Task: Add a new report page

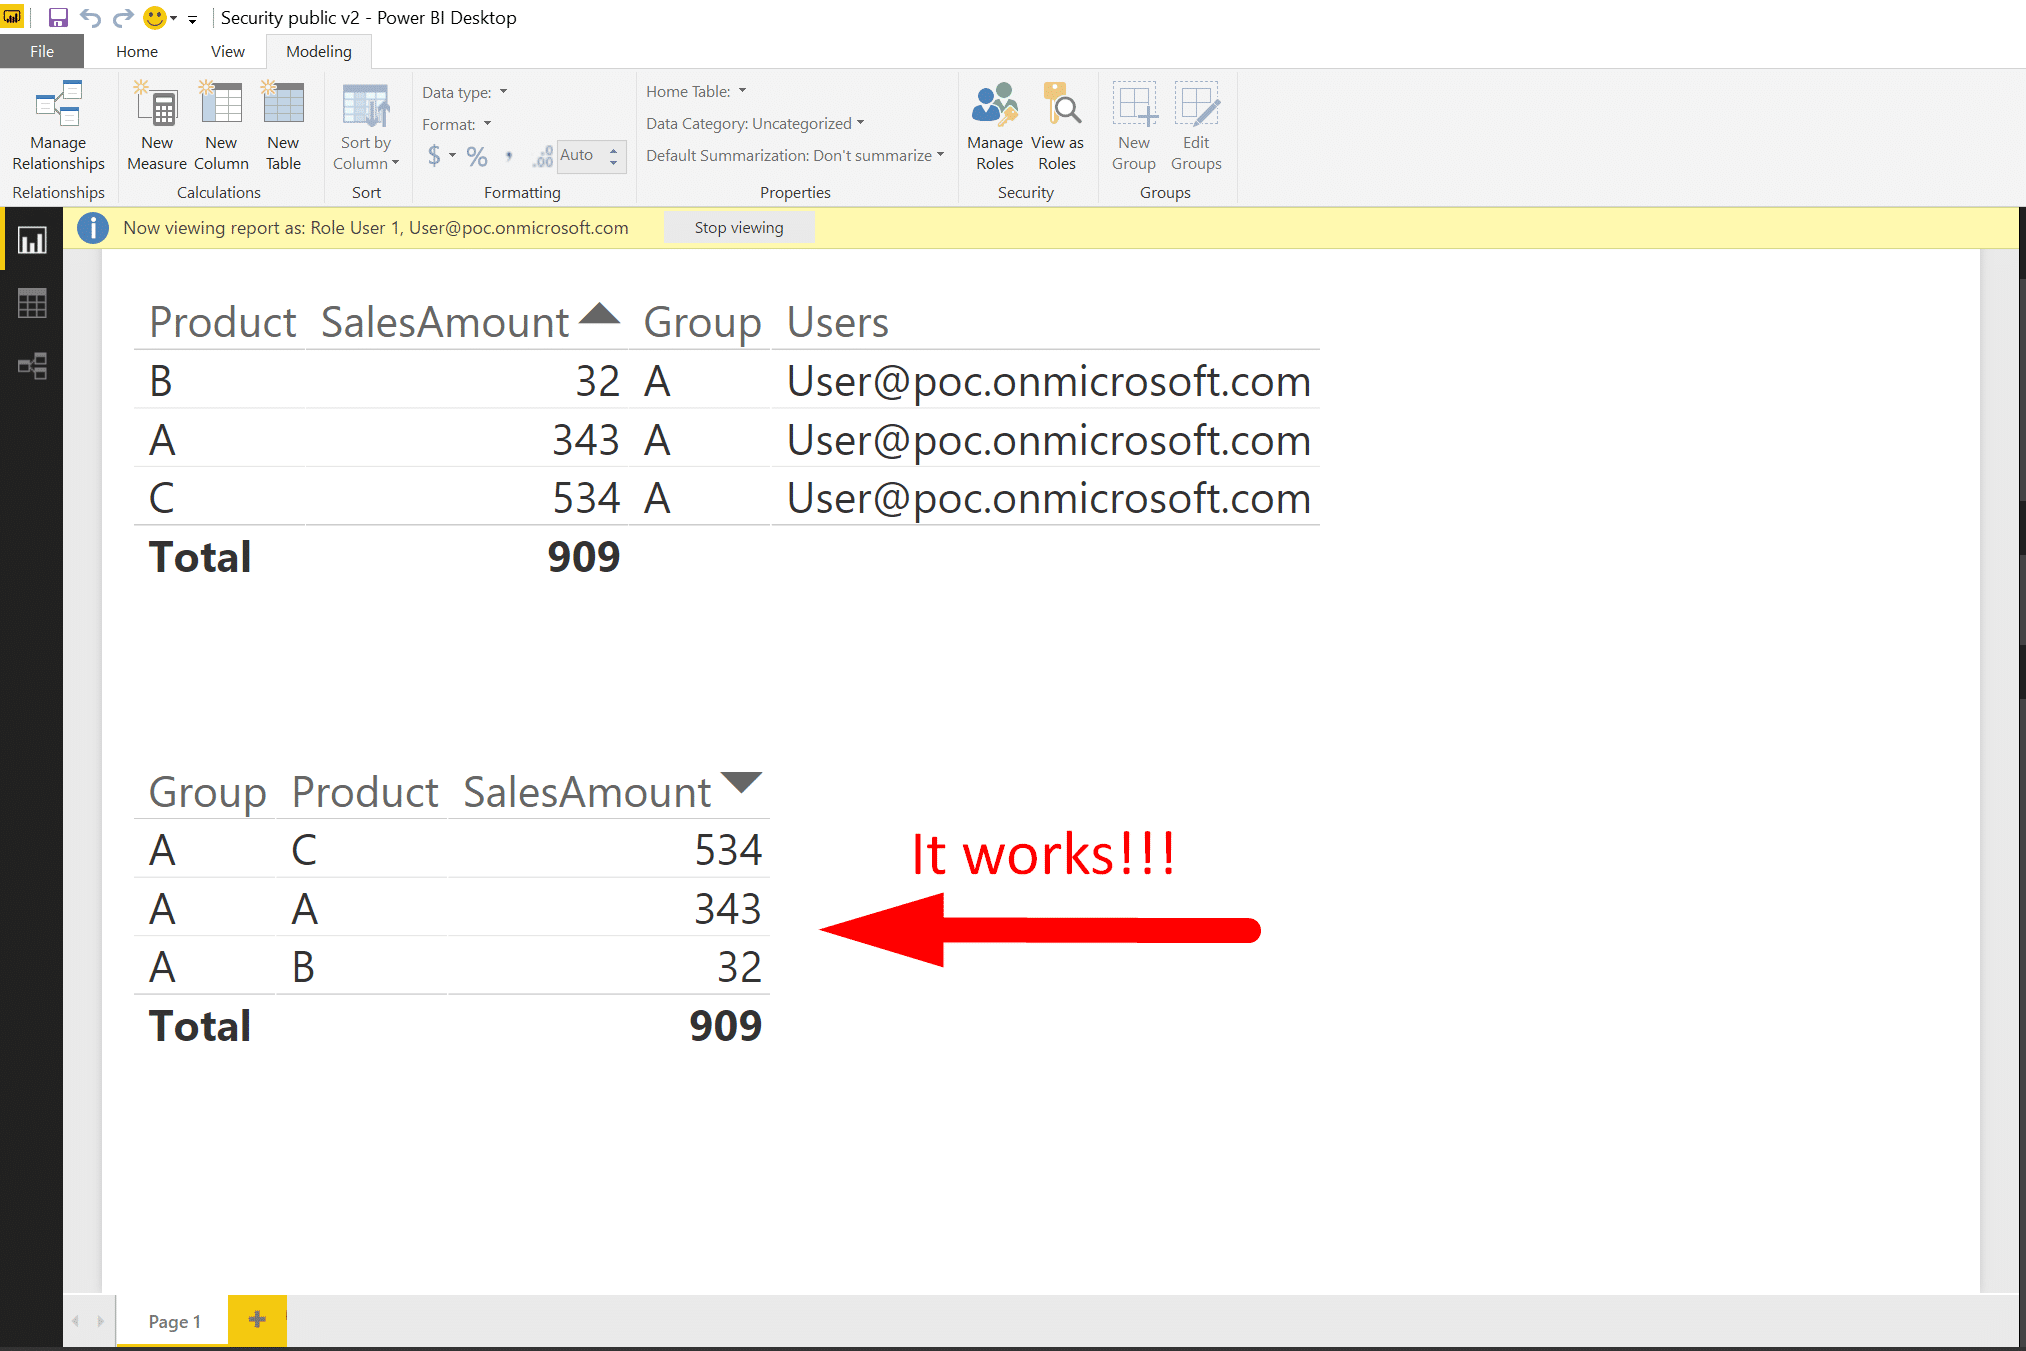Action: click(256, 1320)
